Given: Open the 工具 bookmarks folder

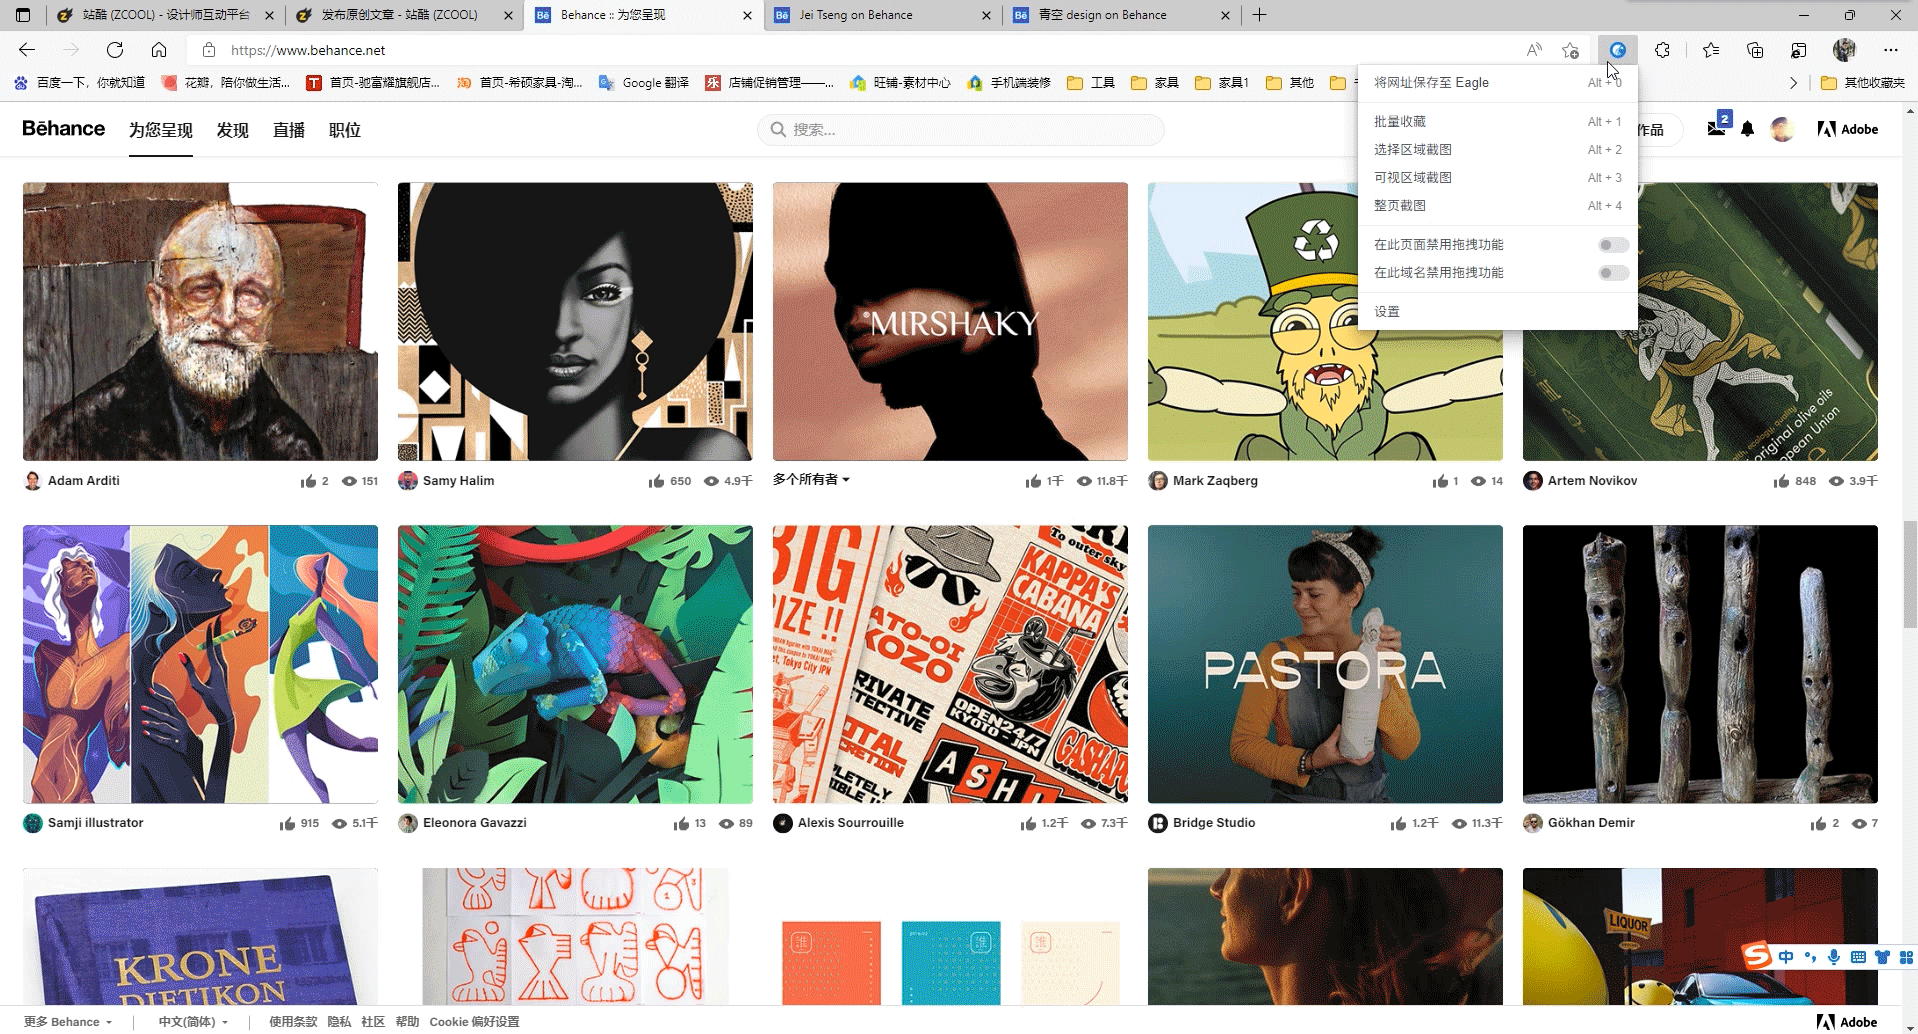Looking at the screenshot, I should click(1091, 83).
